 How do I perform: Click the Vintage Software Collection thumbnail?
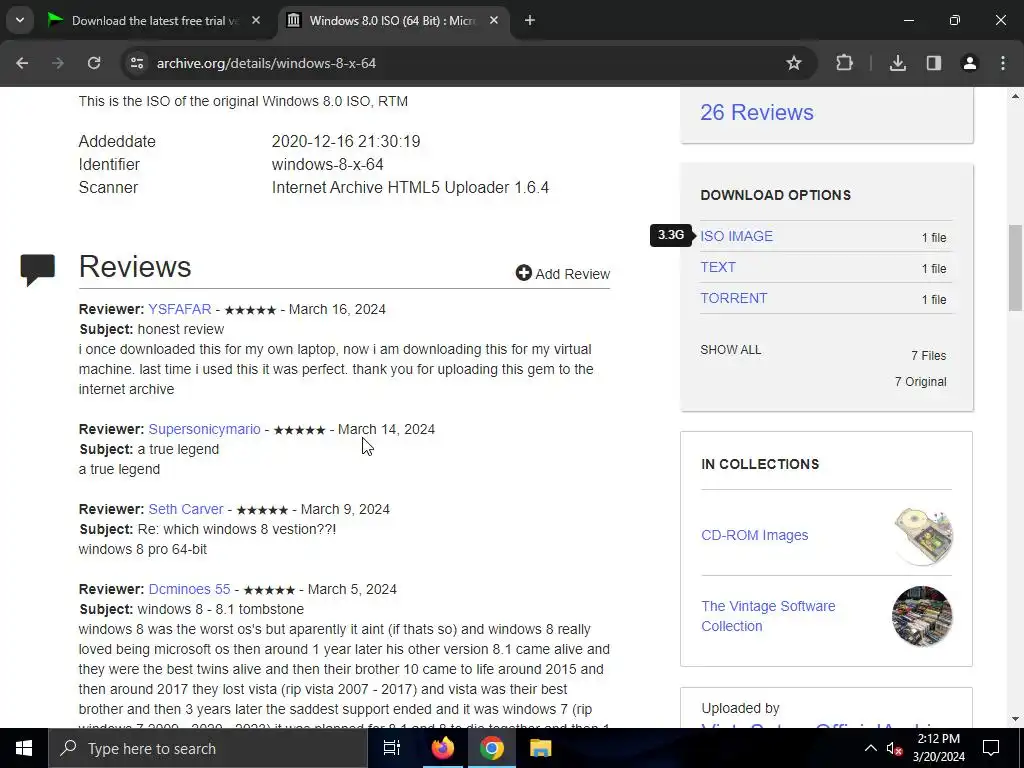click(x=922, y=616)
